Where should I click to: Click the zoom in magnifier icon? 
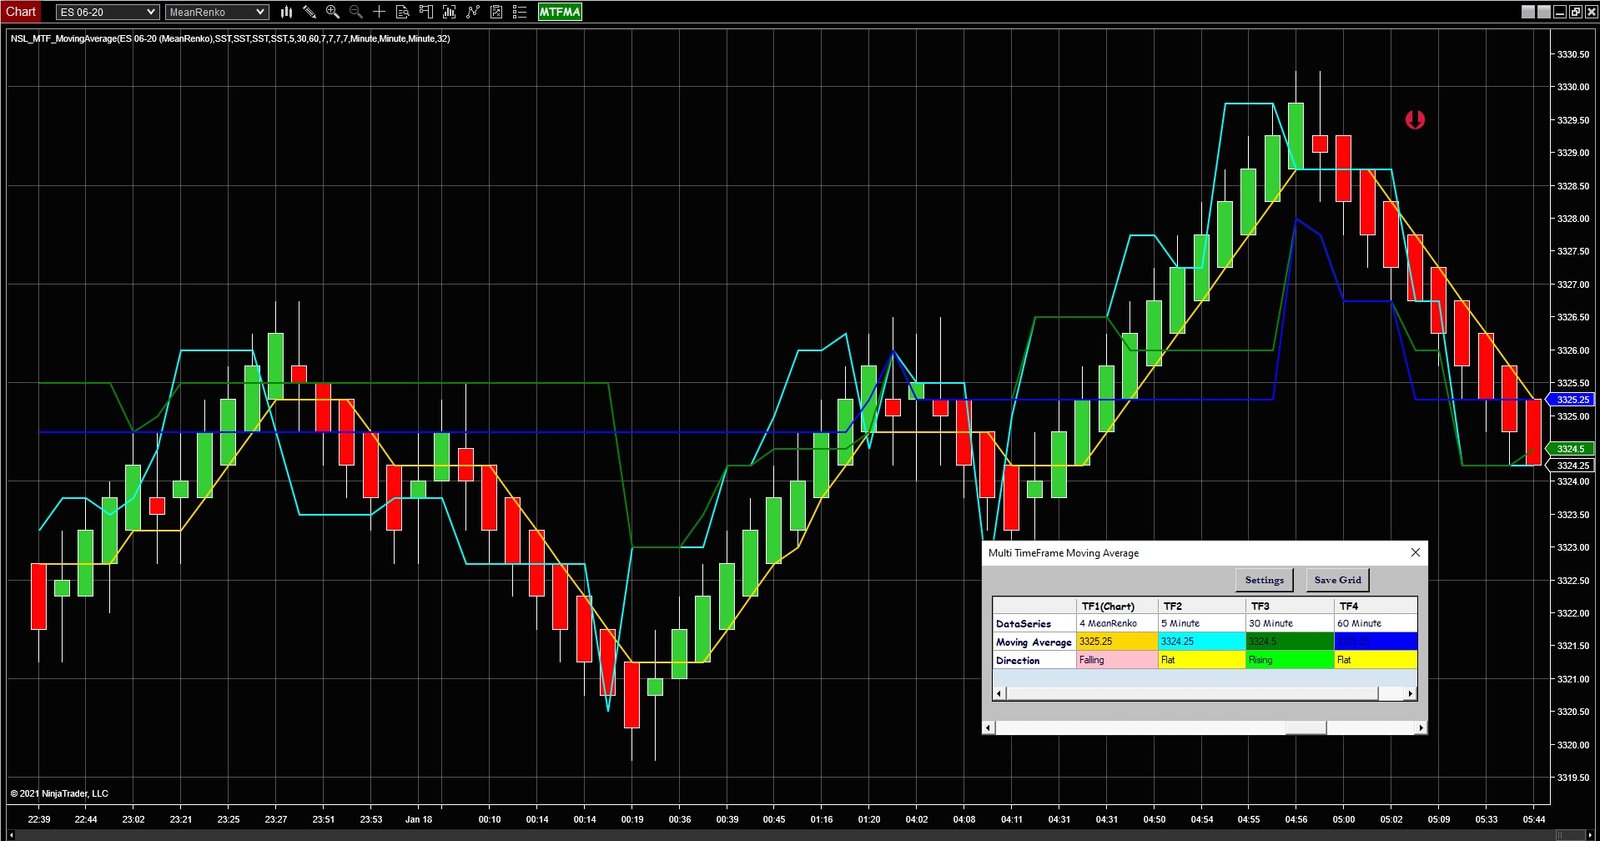tap(333, 12)
